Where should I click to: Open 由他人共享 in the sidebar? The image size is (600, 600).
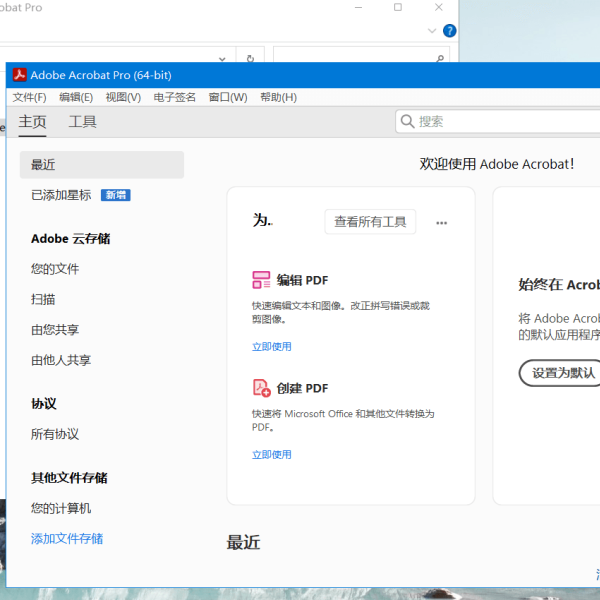(x=61, y=360)
